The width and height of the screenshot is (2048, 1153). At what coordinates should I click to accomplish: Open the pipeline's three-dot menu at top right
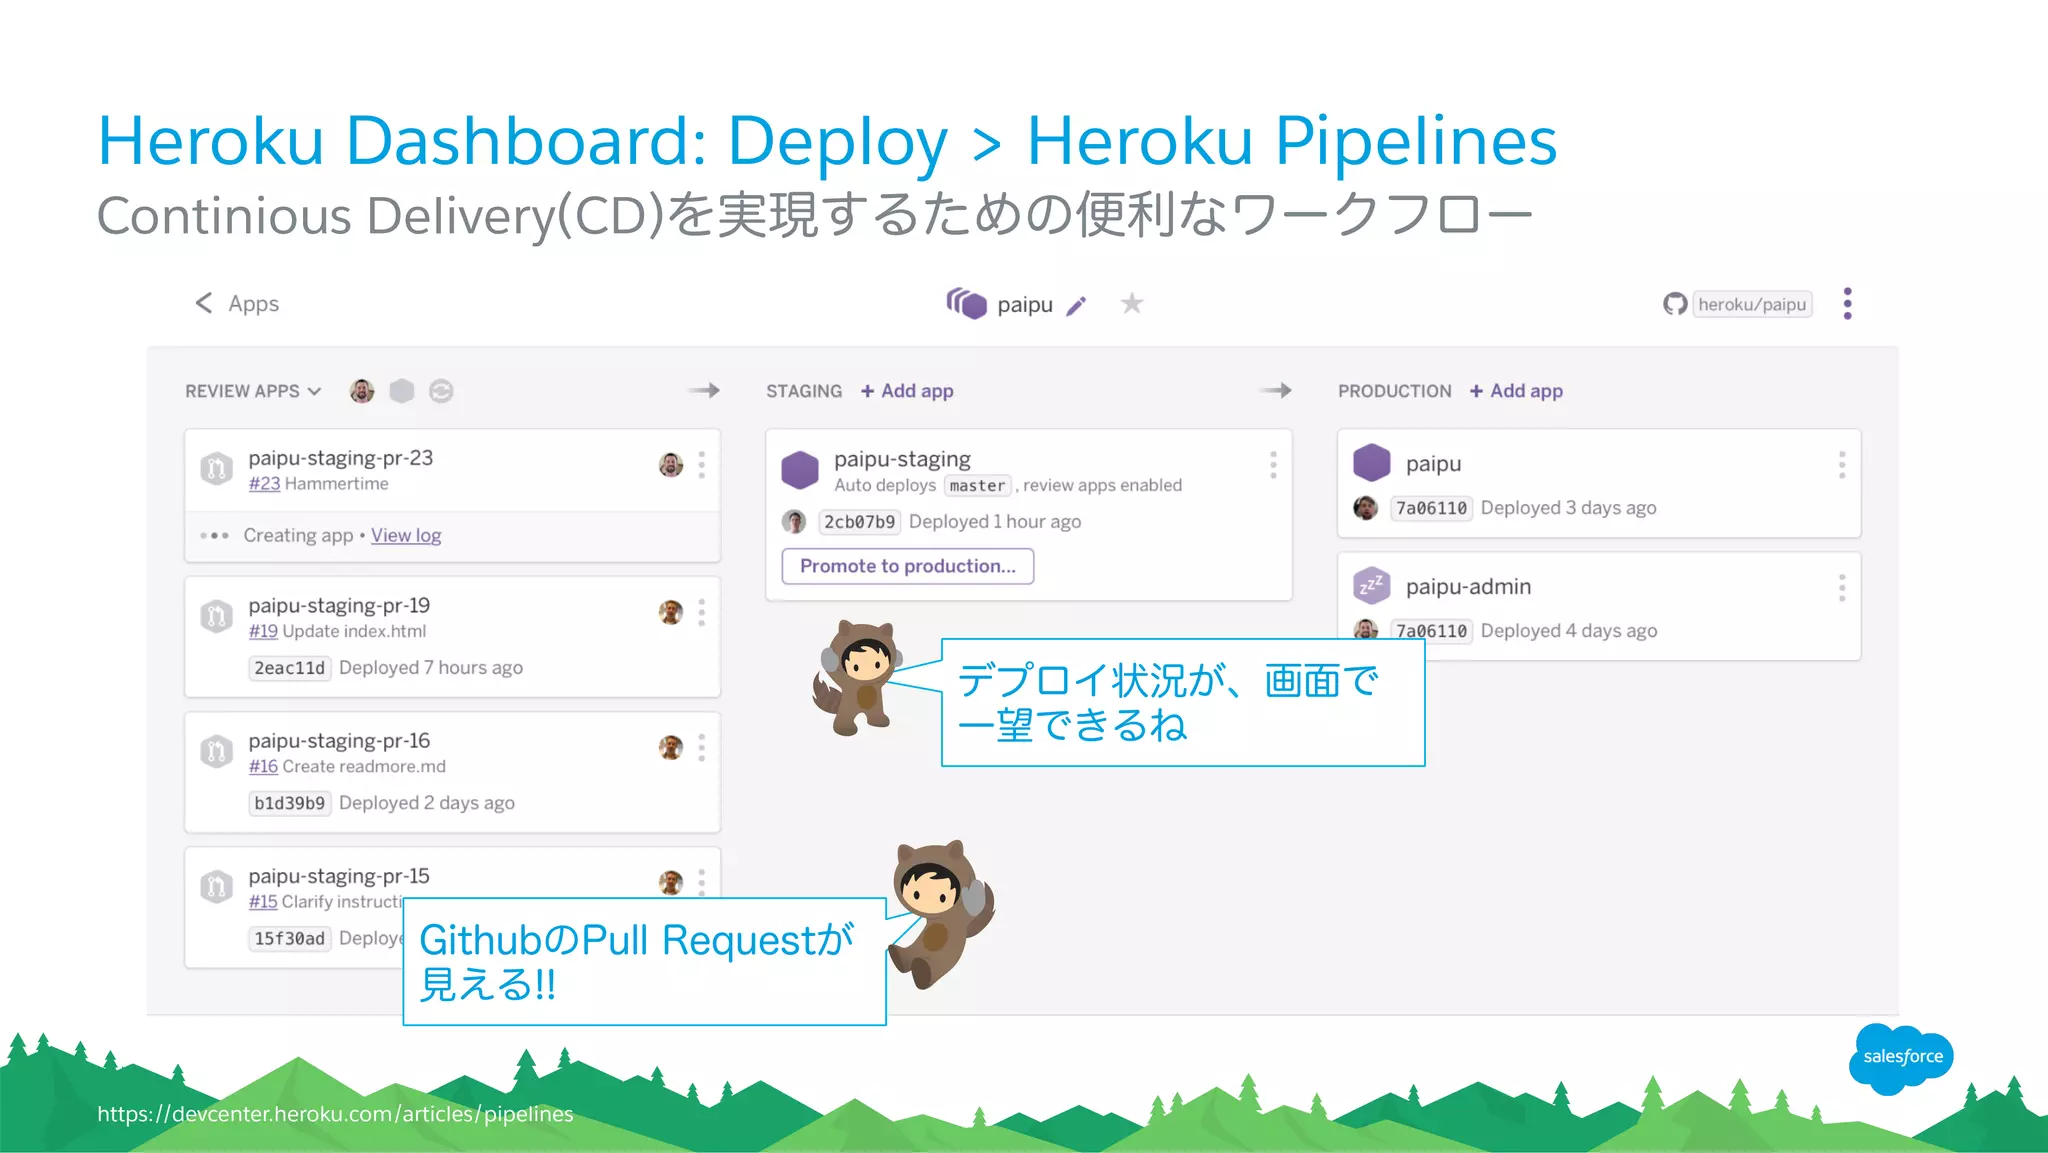[1847, 304]
